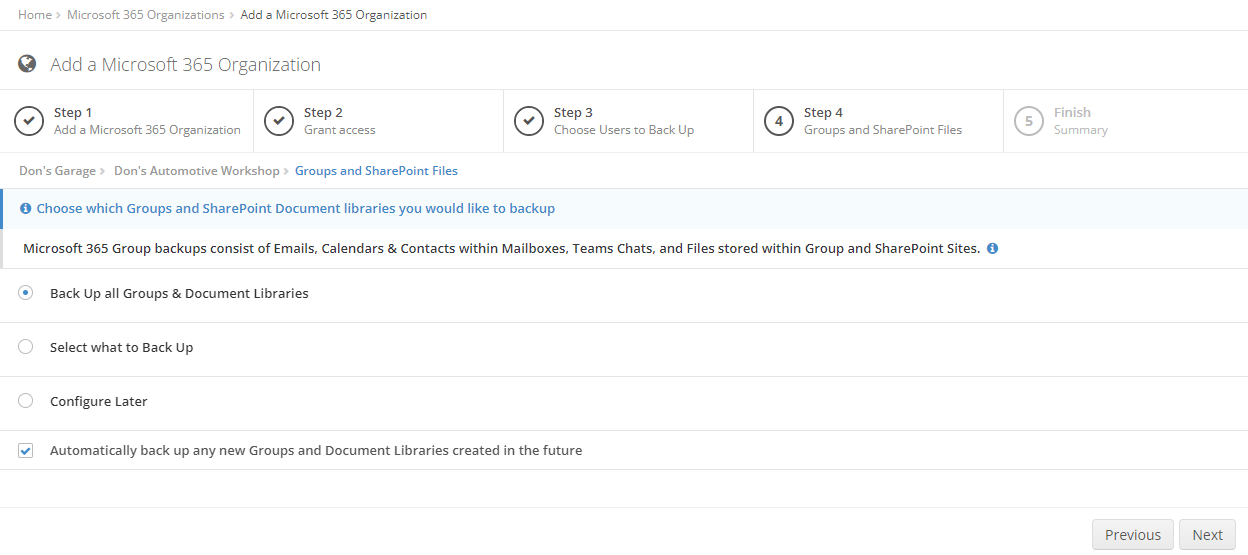Click the Previous button
The image size is (1248, 555).
pyautogui.click(x=1133, y=535)
